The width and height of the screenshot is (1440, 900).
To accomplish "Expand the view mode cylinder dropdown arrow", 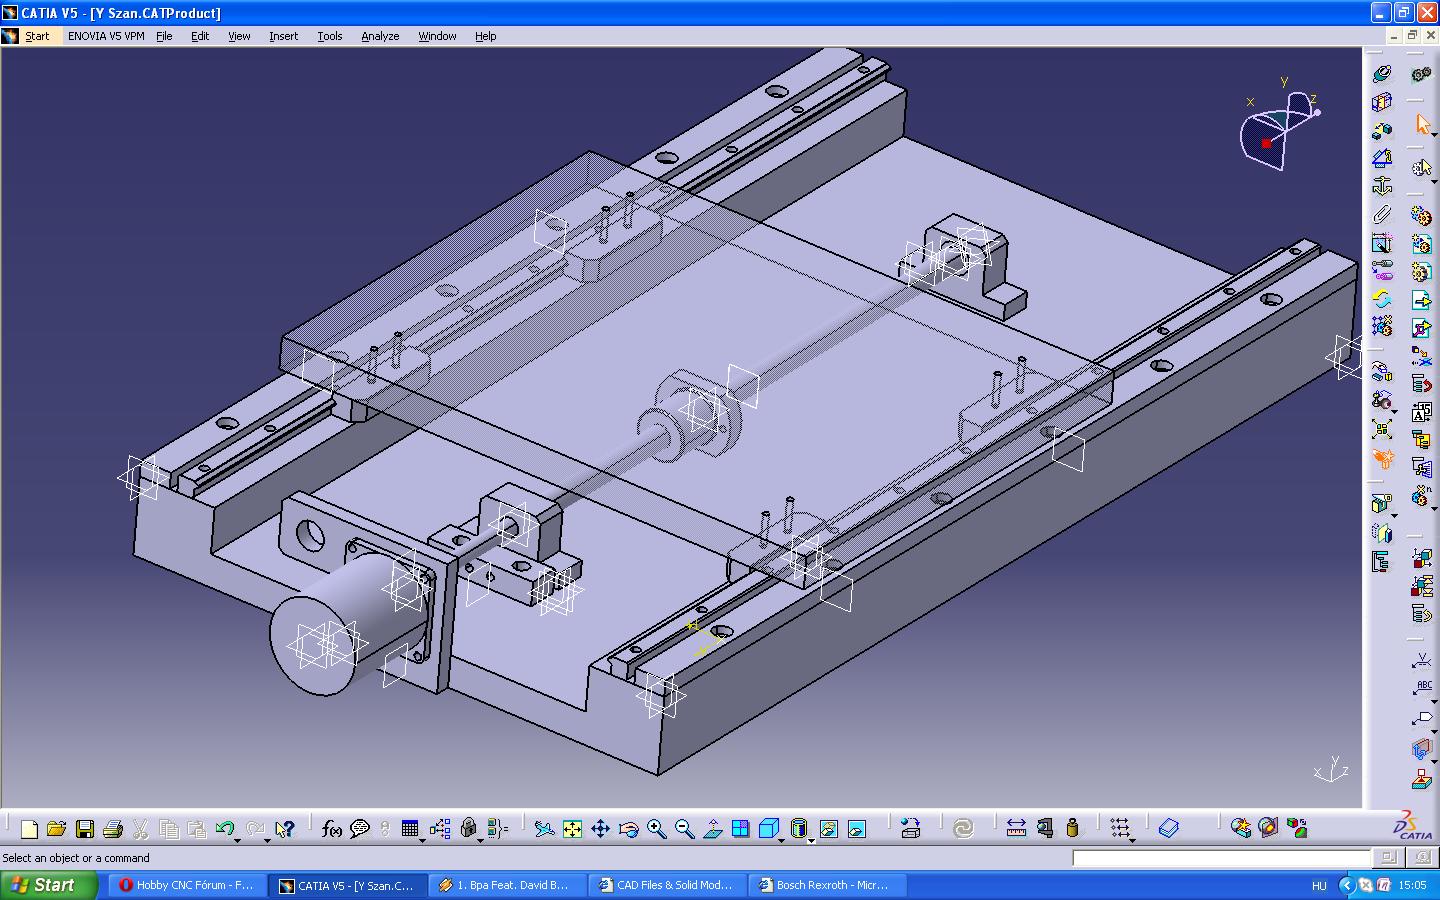I will click(811, 840).
